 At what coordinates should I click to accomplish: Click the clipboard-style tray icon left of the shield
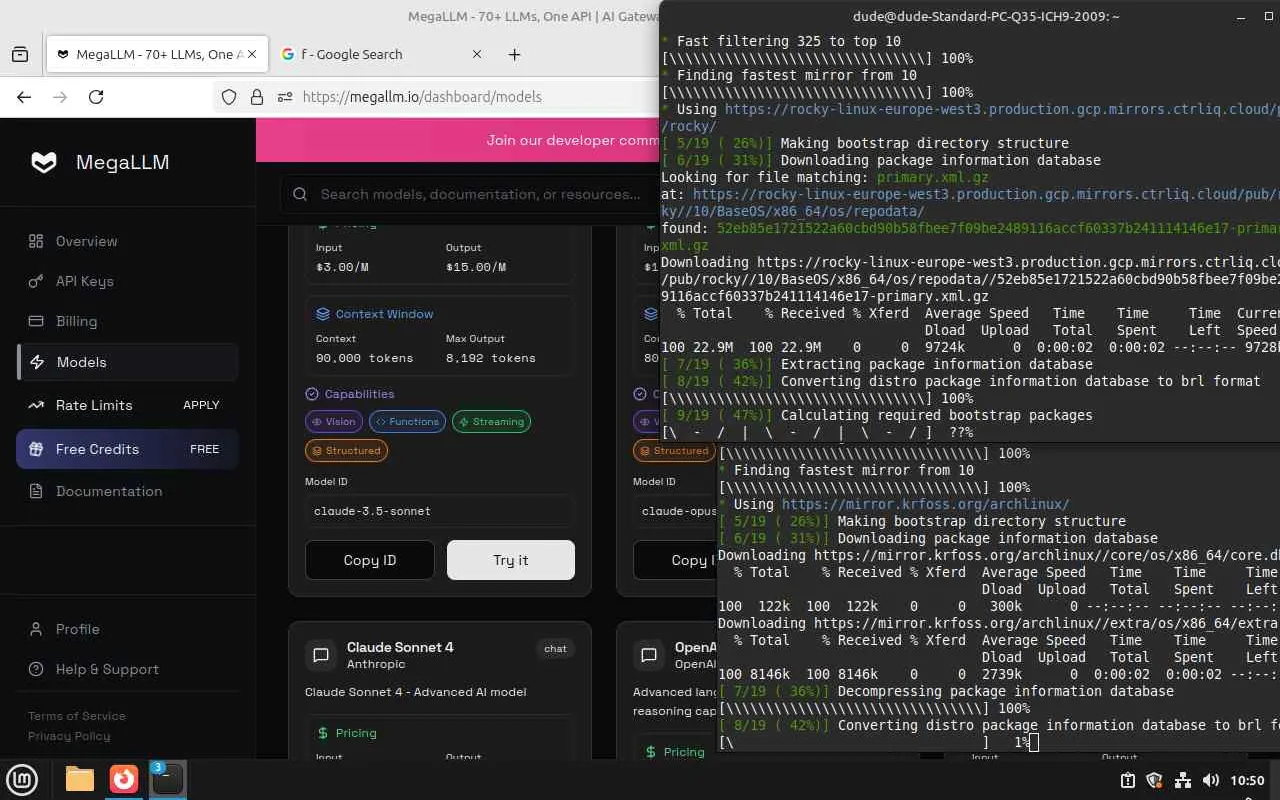pyautogui.click(x=1127, y=780)
